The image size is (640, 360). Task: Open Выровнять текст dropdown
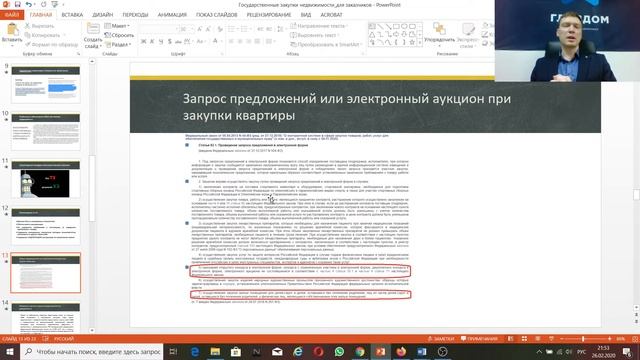point(315,35)
